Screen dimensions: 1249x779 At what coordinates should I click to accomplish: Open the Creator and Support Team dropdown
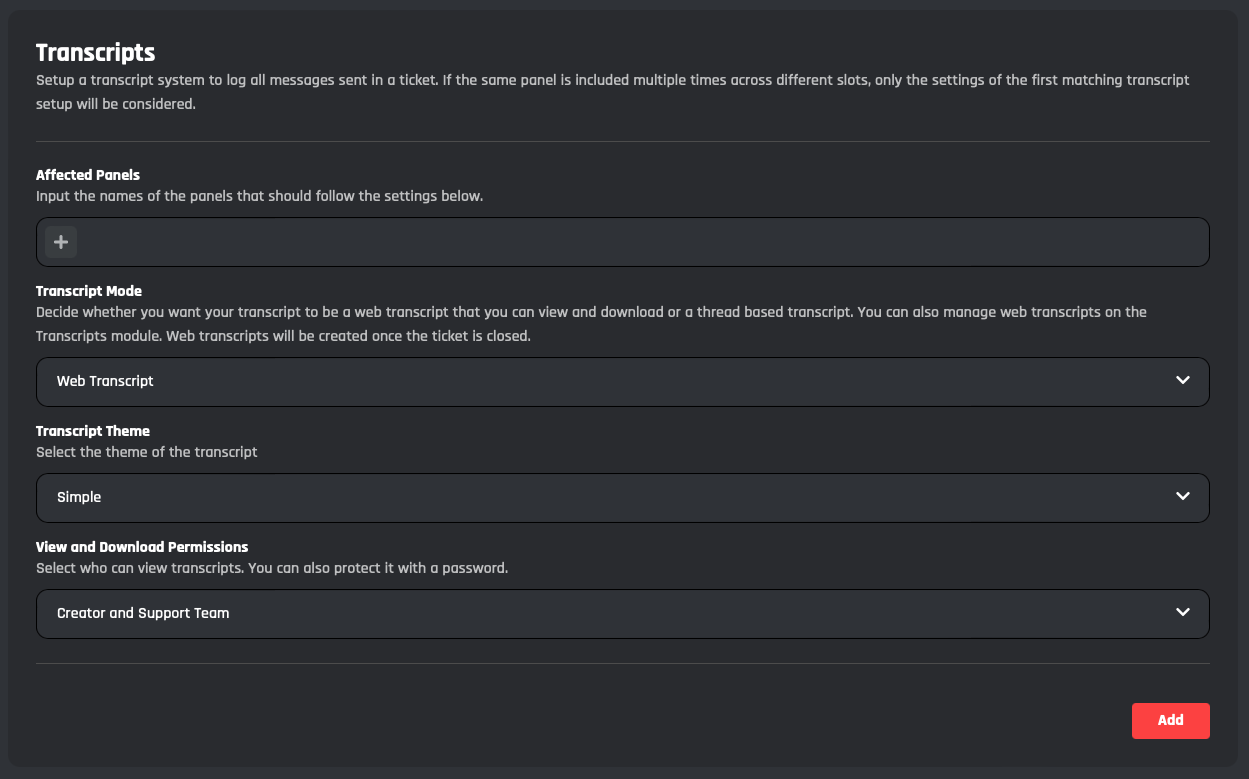tap(620, 613)
